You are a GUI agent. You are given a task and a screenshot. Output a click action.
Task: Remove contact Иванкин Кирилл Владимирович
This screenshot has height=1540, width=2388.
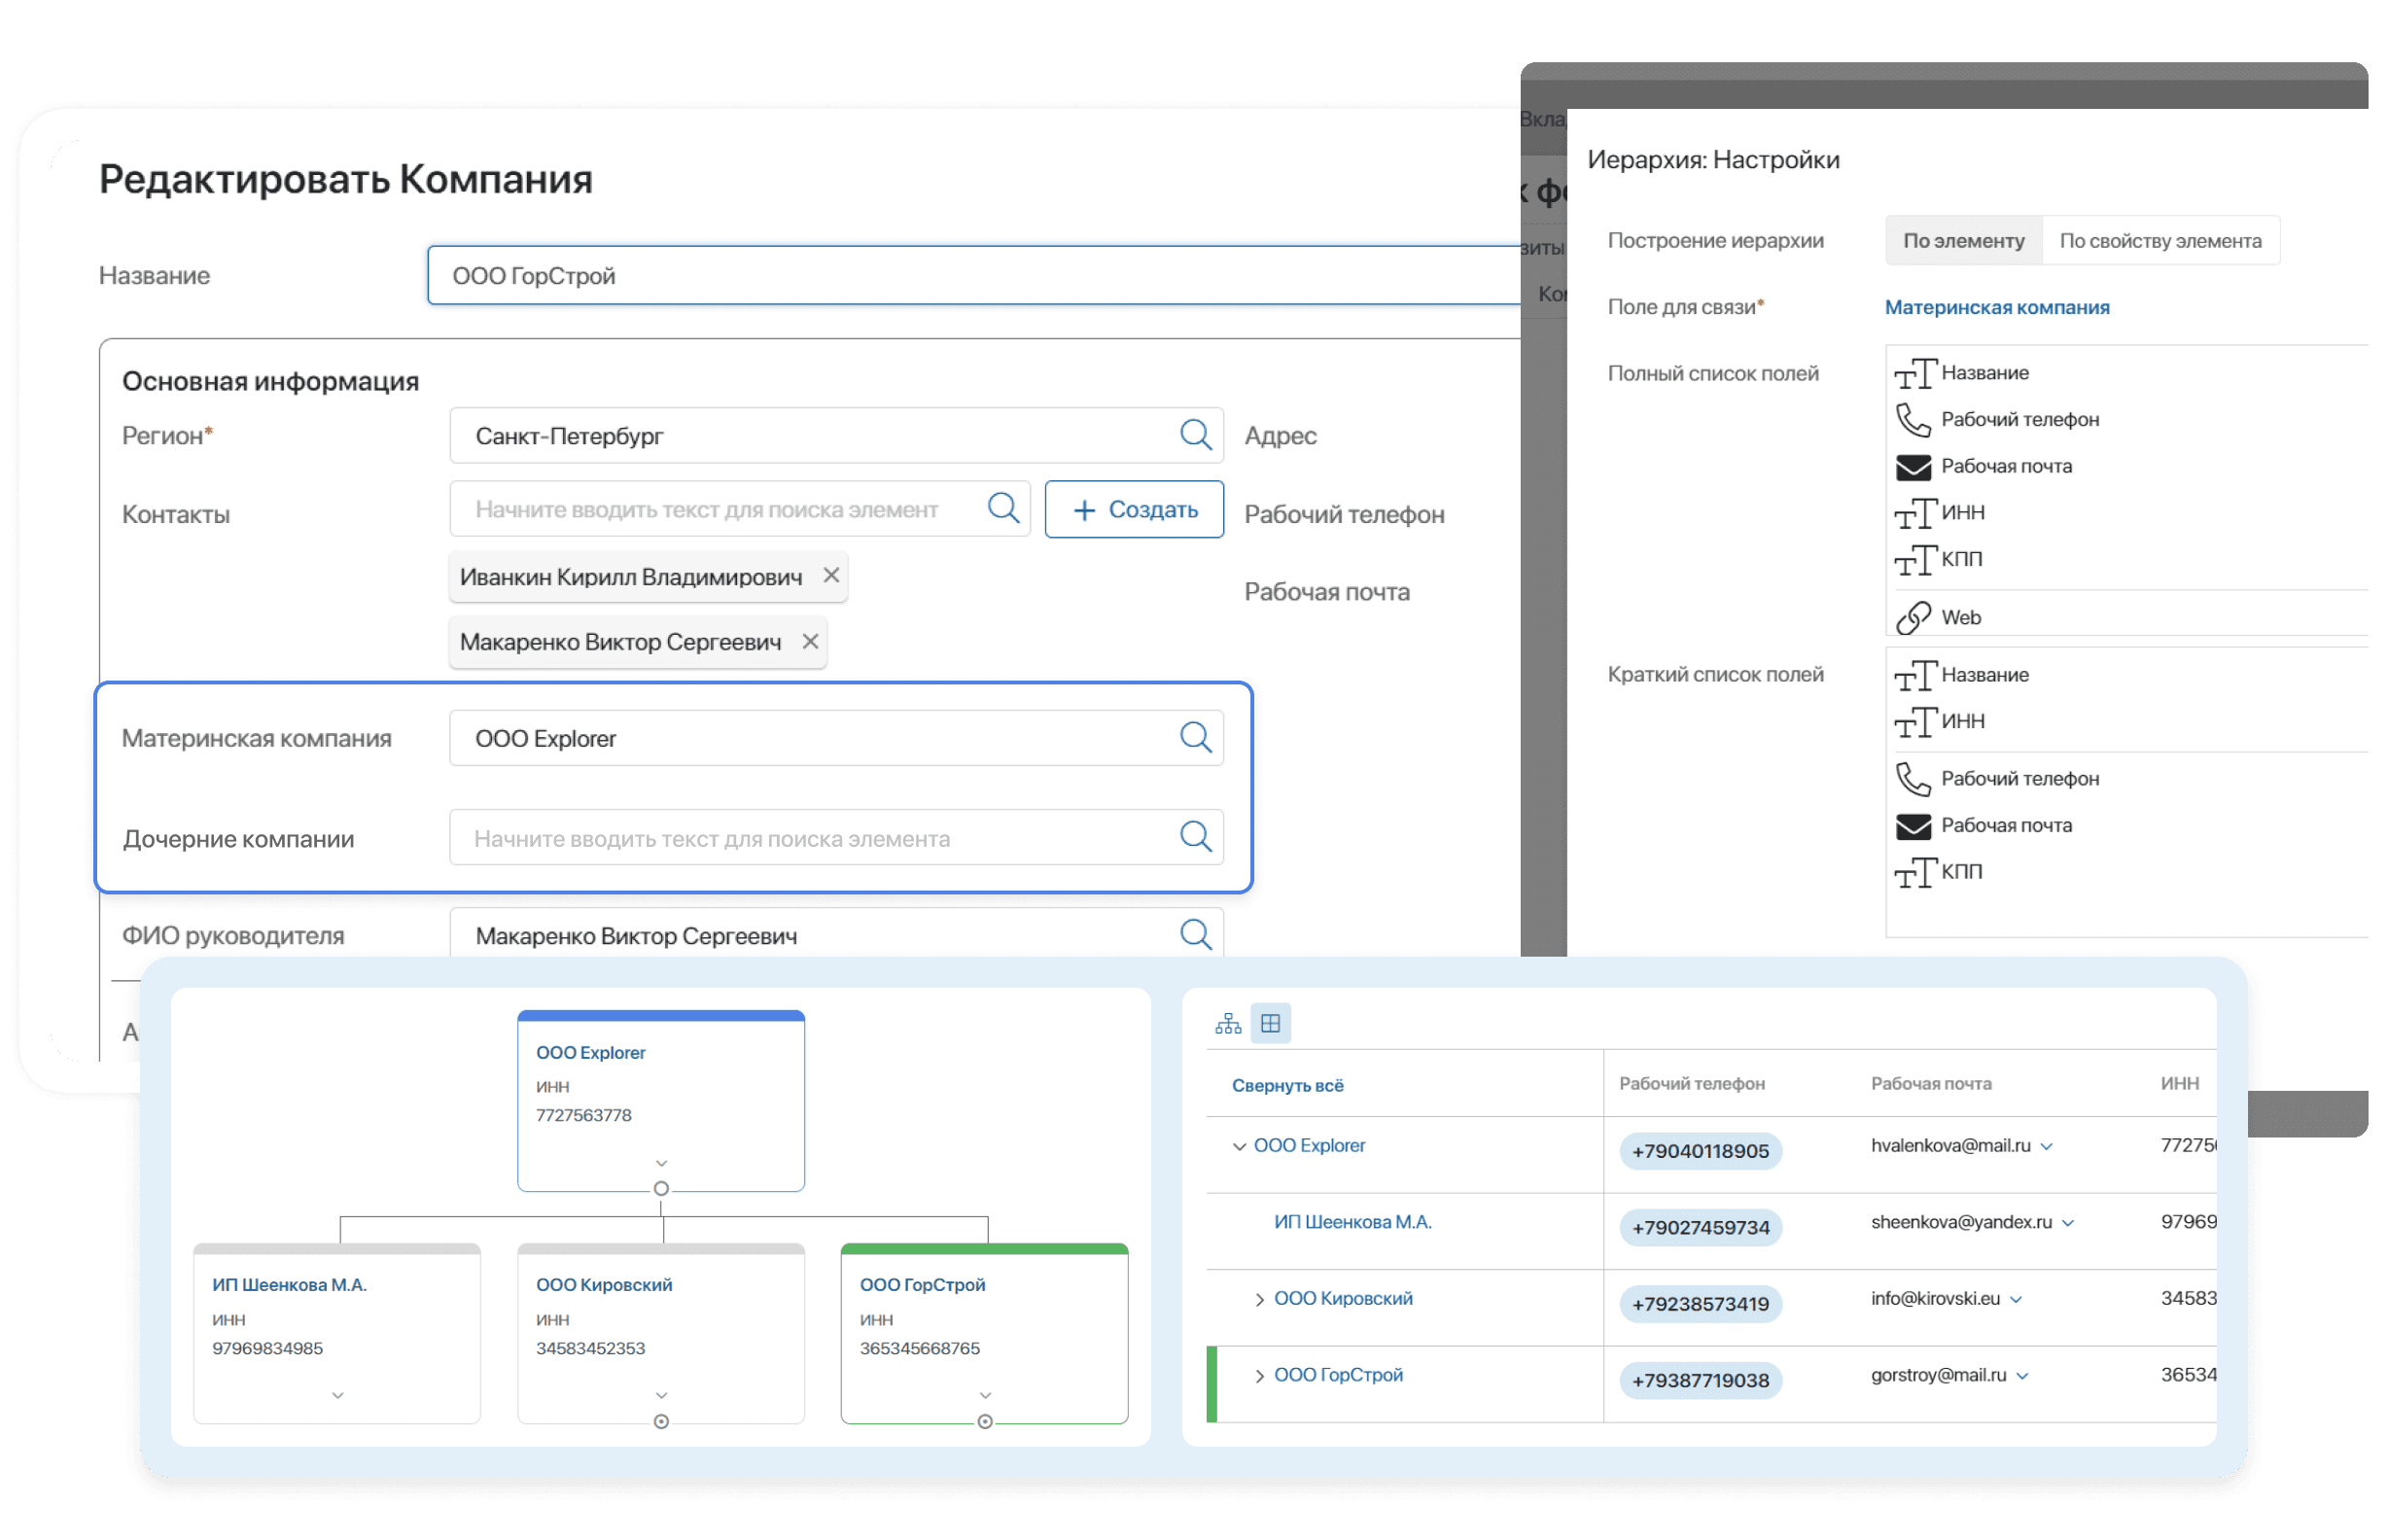coord(831,576)
